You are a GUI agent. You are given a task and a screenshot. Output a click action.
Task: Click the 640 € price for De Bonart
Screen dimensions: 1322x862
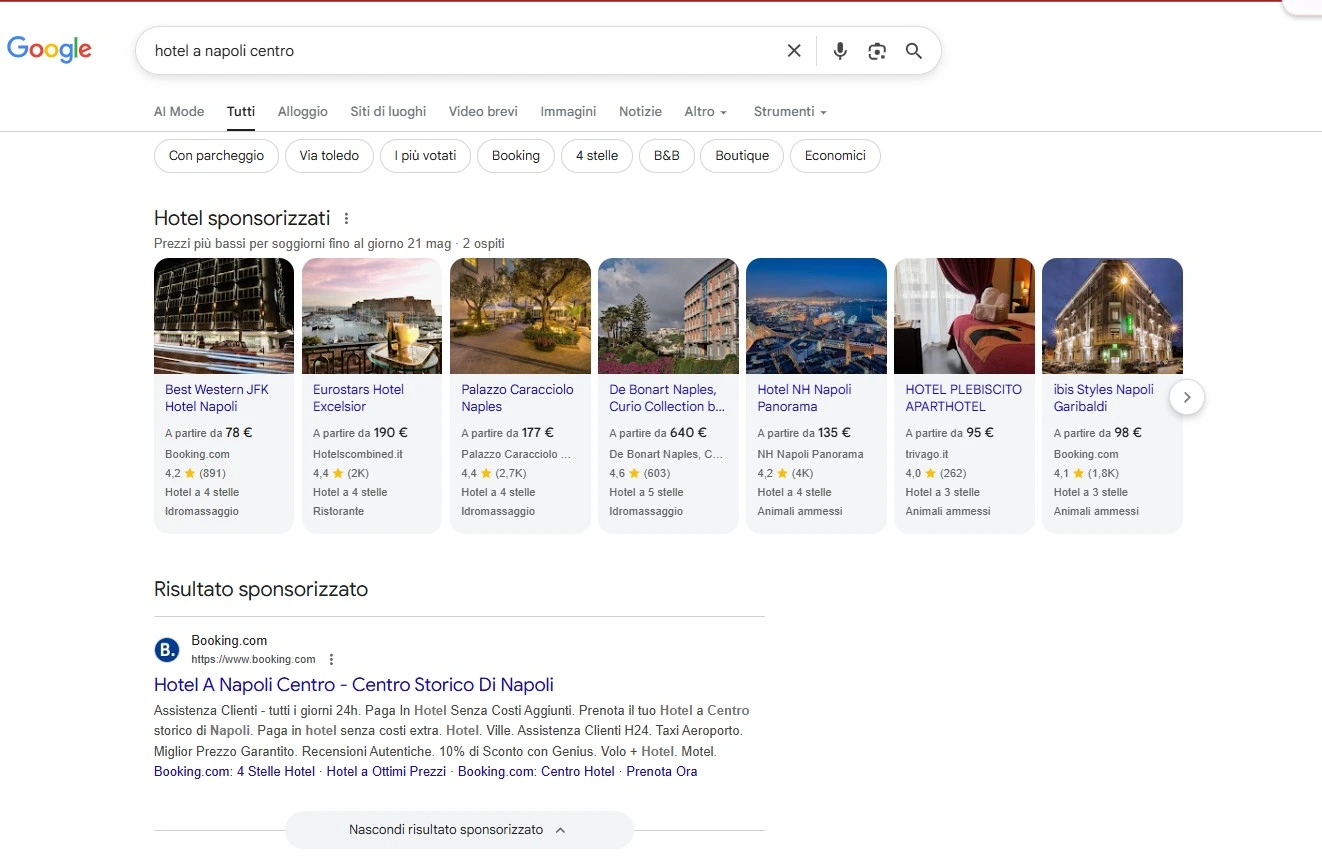pyautogui.click(x=688, y=433)
